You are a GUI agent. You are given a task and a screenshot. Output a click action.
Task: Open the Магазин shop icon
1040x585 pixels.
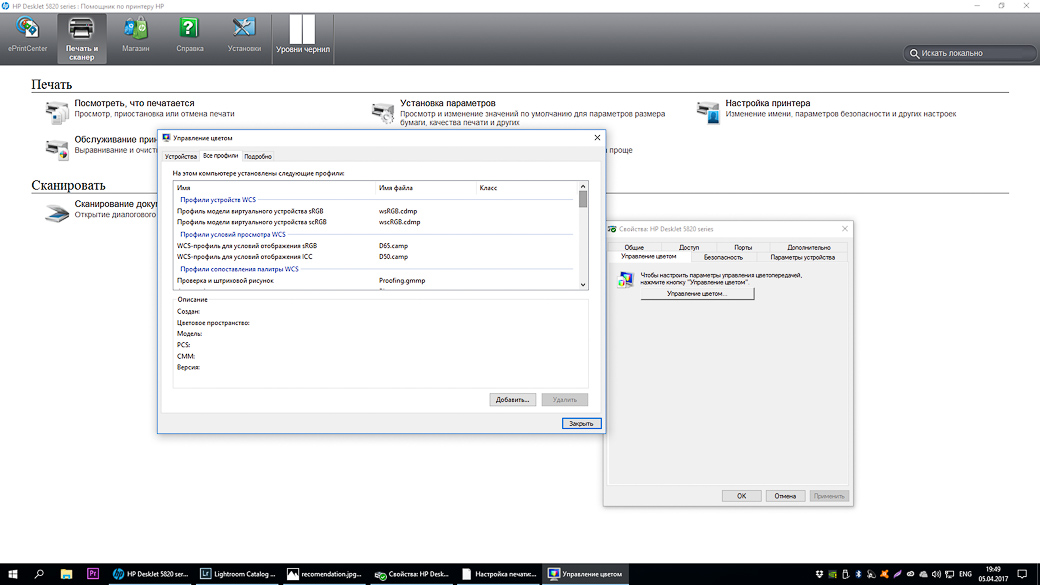pos(135,35)
